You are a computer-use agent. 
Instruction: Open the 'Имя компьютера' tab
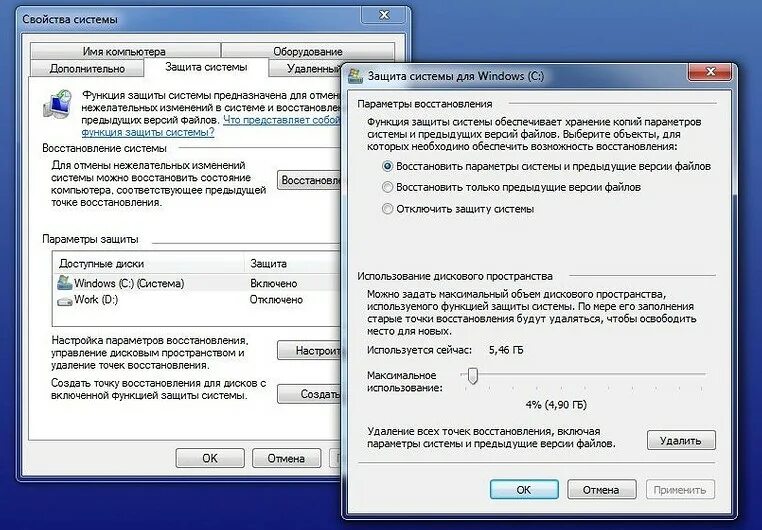tap(124, 51)
